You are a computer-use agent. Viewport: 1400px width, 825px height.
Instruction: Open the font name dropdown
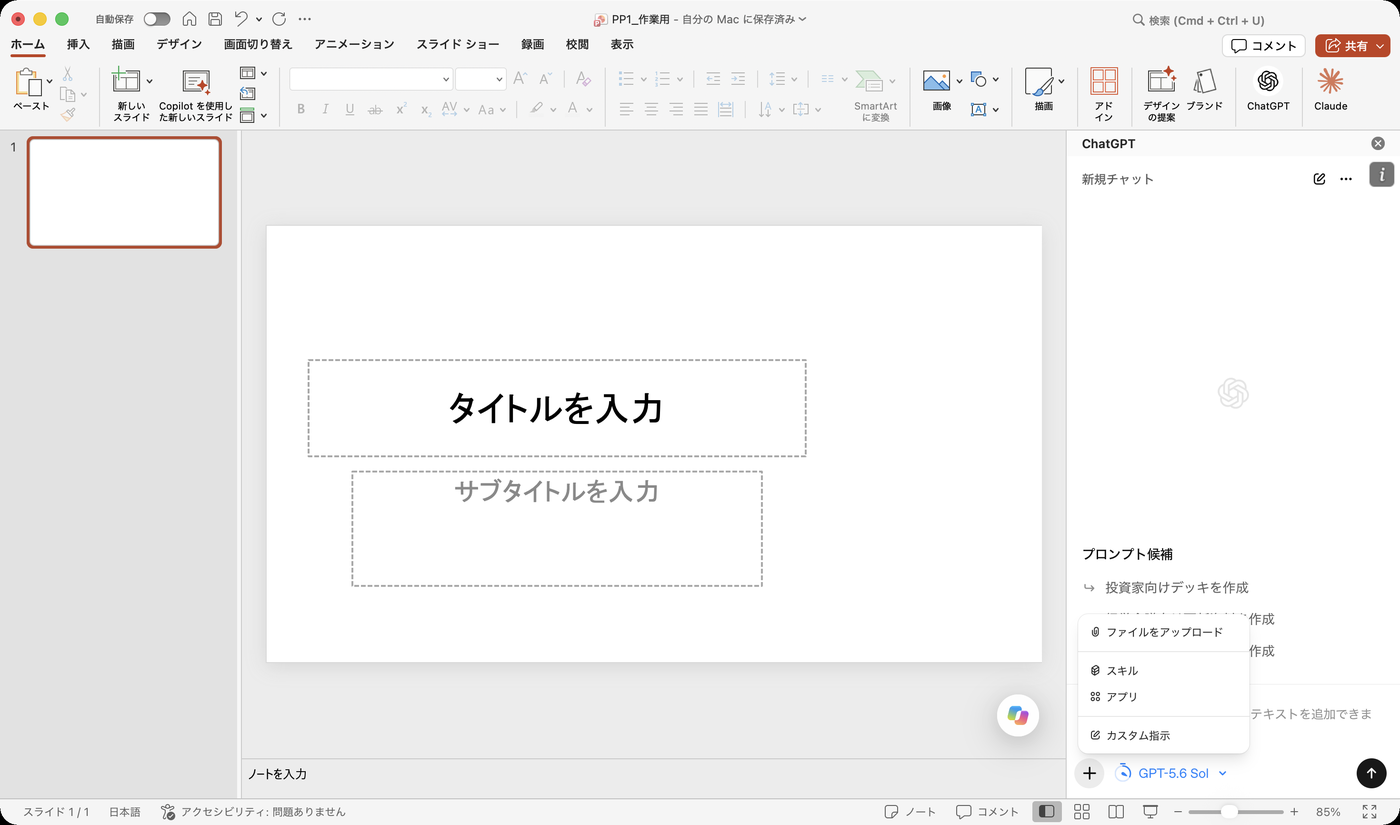click(x=446, y=79)
